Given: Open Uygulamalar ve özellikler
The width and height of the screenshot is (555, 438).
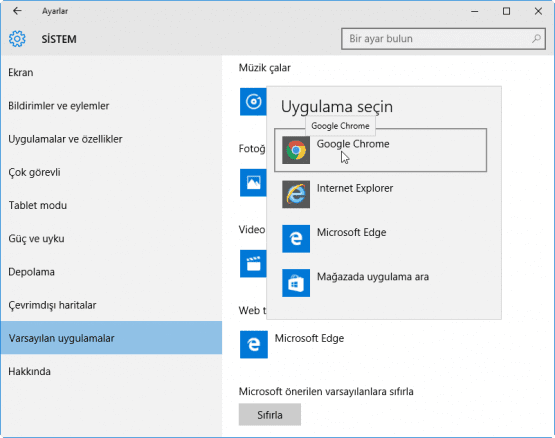Looking at the screenshot, I should click(111, 139).
